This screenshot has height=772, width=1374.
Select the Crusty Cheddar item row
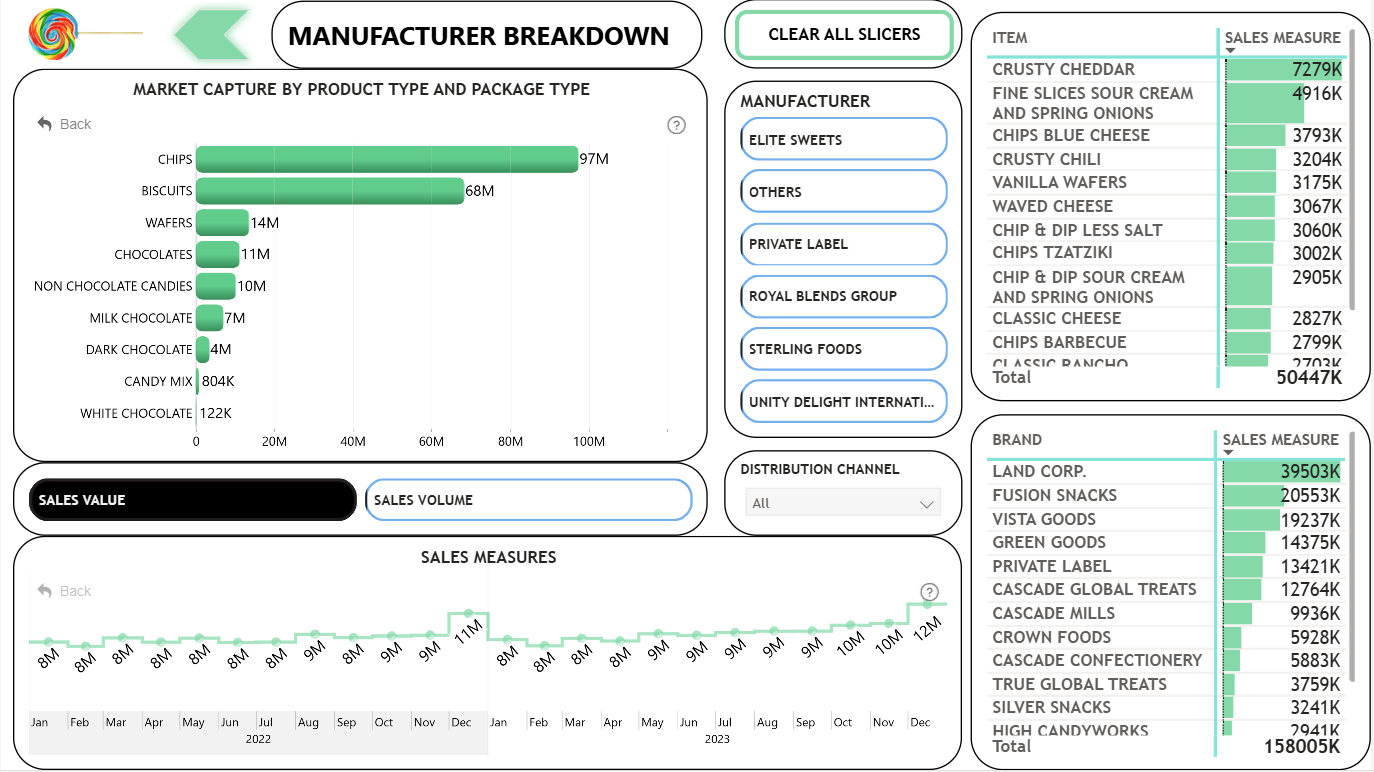pyautogui.click(x=1167, y=69)
